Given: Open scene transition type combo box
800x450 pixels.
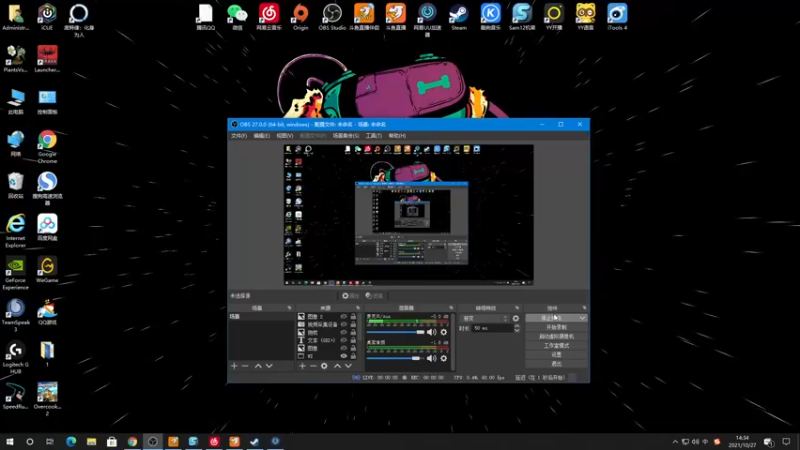Looking at the screenshot, I should tap(484, 318).
